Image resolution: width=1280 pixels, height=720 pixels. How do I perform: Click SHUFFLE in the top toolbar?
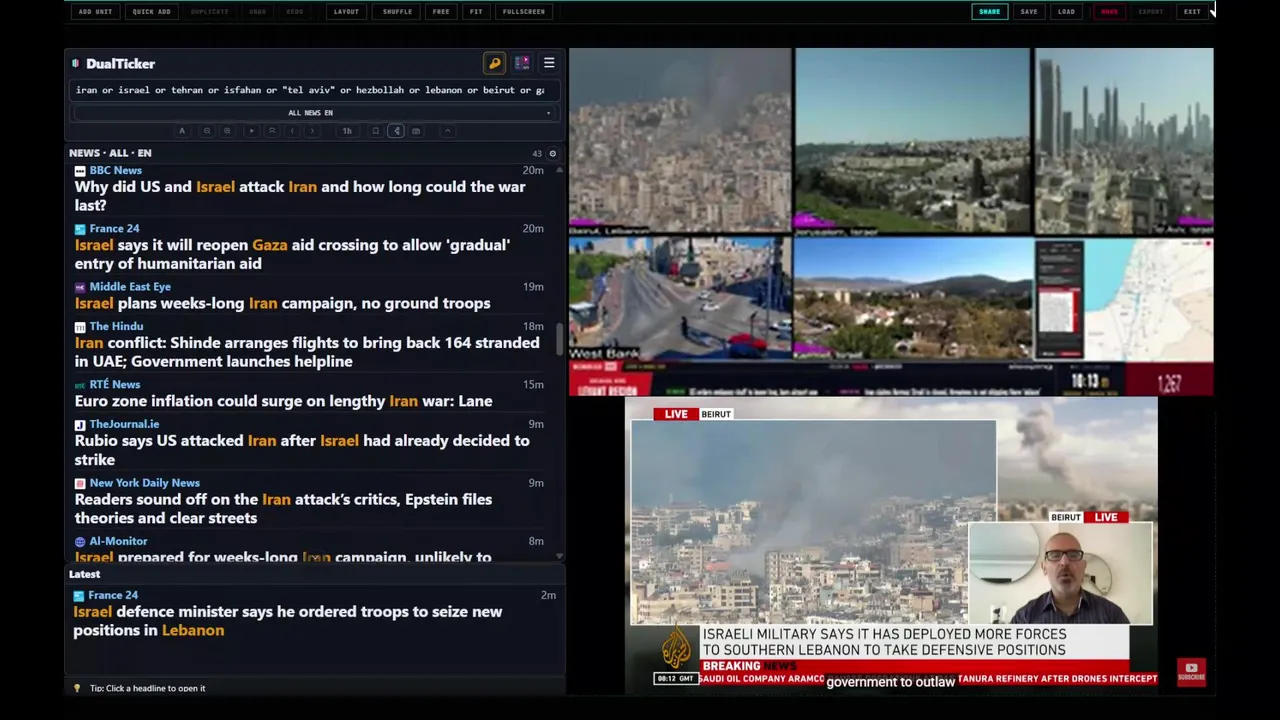coord(397,12)
